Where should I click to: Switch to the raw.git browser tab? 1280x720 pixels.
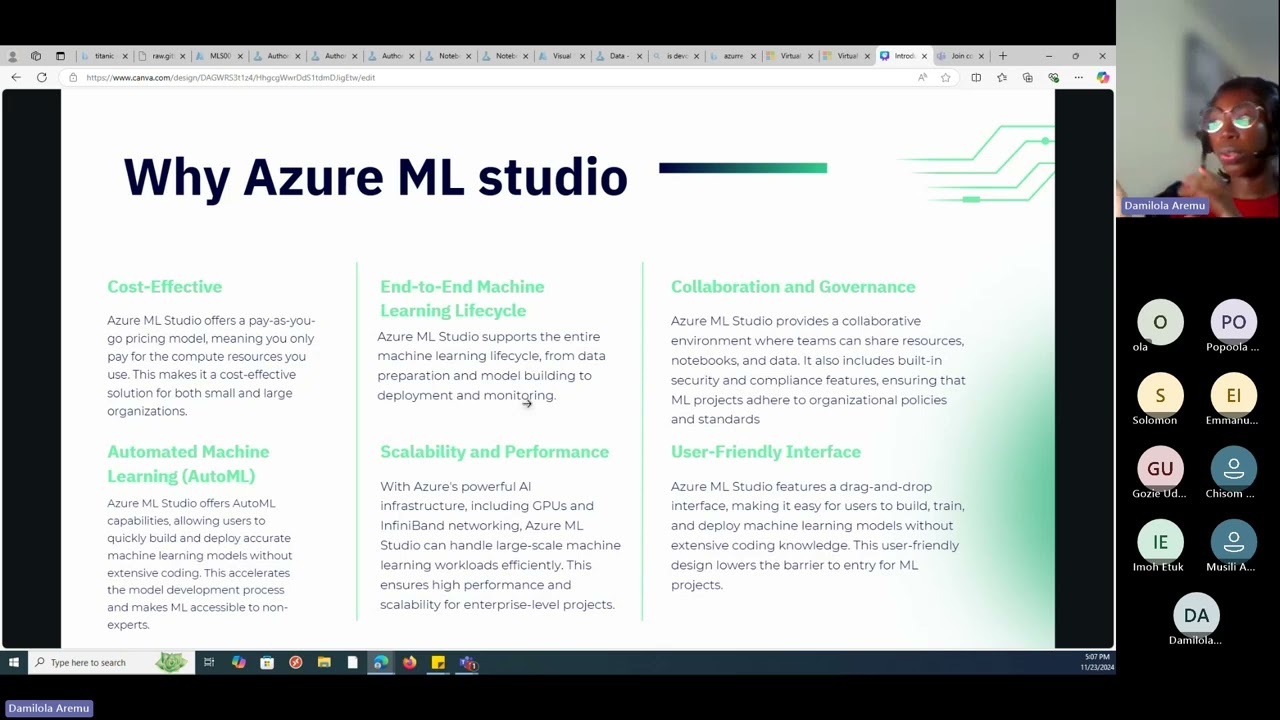[x=161, y=56]
